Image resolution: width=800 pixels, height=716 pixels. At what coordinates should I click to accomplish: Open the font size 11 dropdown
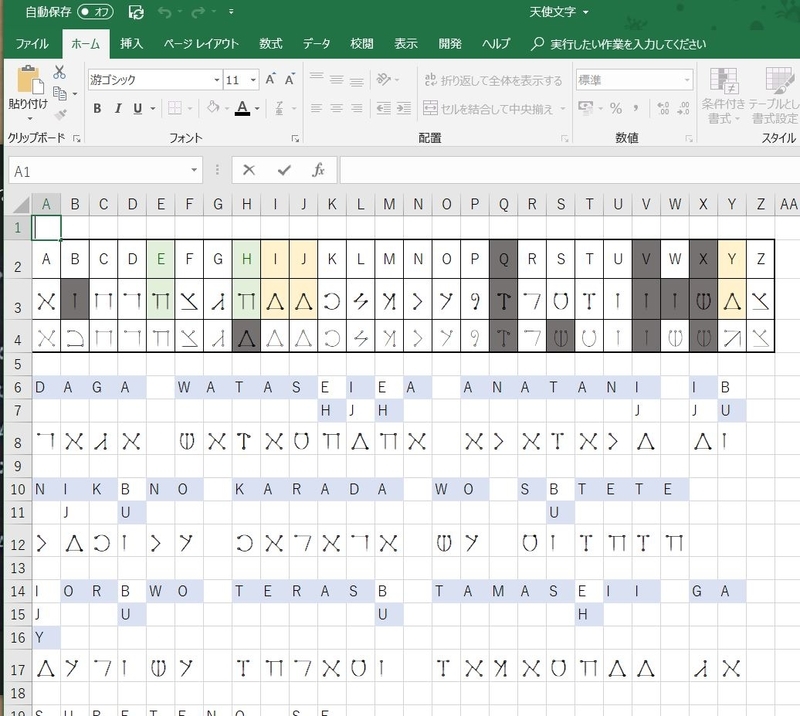point(253,80)
